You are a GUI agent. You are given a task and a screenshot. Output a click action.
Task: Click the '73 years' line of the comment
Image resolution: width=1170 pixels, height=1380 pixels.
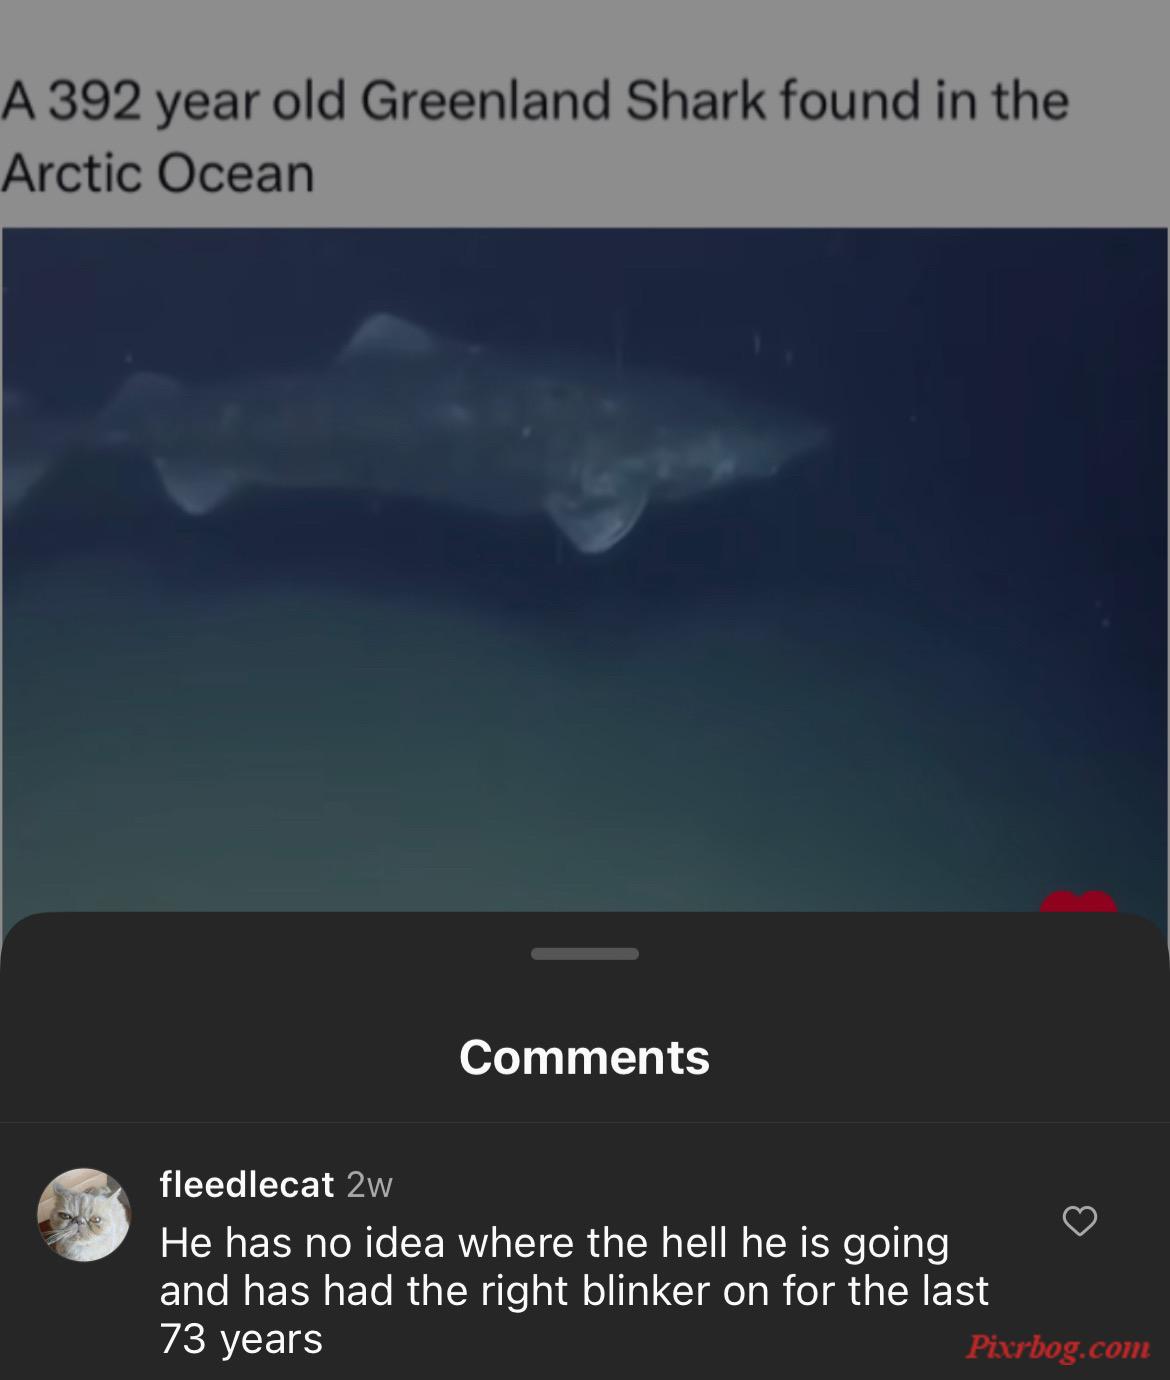(241, 1338)
